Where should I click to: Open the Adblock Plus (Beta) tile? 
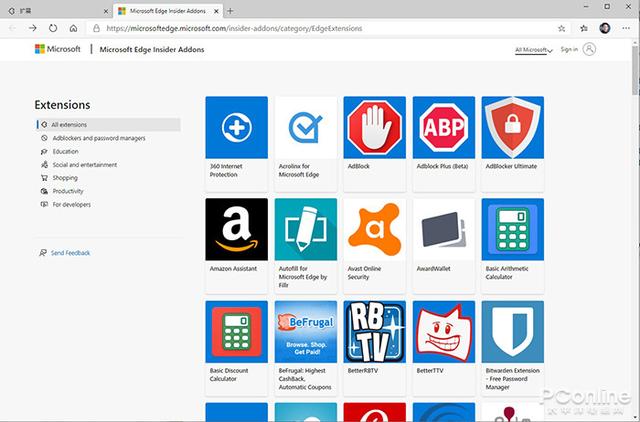[444, 144]
